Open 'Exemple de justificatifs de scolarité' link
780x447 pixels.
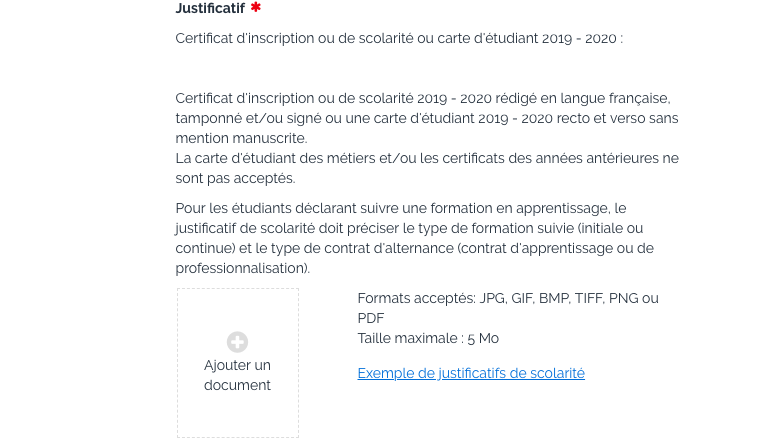click(471, 373)
